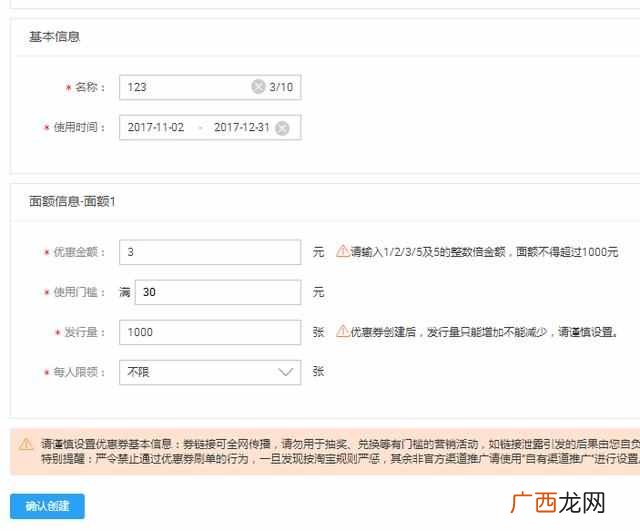
Task: Clear the 使用时间 date range with X icon
Action: [282, 128]
